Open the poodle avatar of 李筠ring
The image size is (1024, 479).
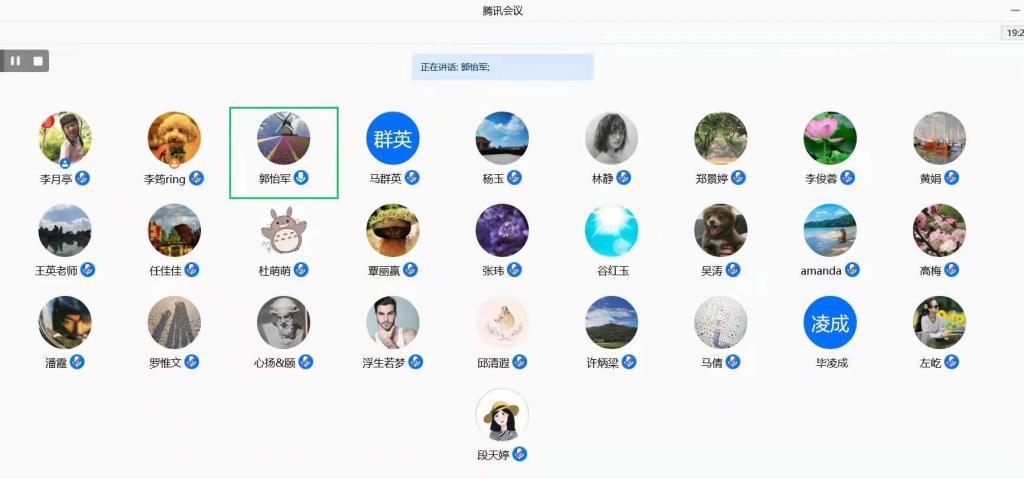(x=174, y=138)
